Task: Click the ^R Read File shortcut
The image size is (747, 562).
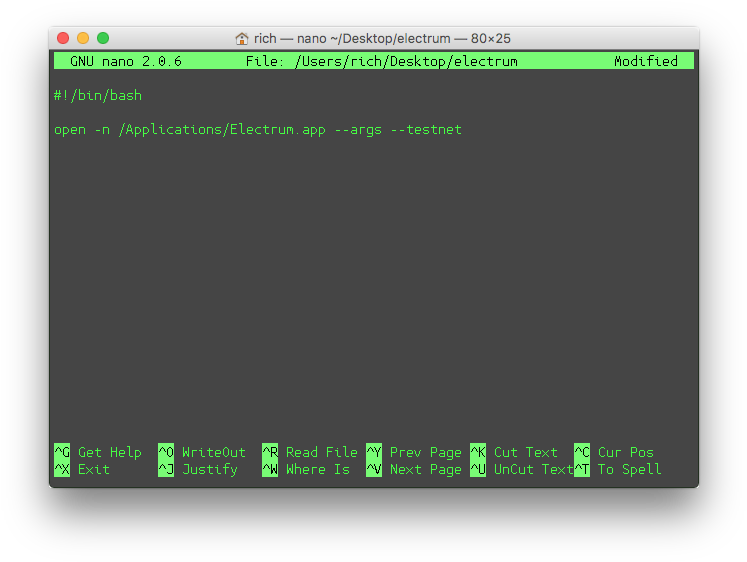Action: 310,452
